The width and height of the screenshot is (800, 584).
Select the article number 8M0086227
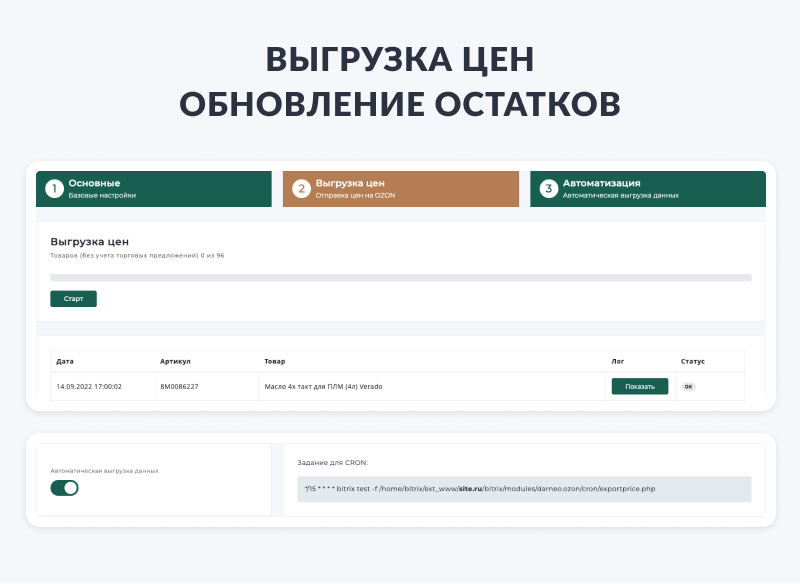coord(179,386)
